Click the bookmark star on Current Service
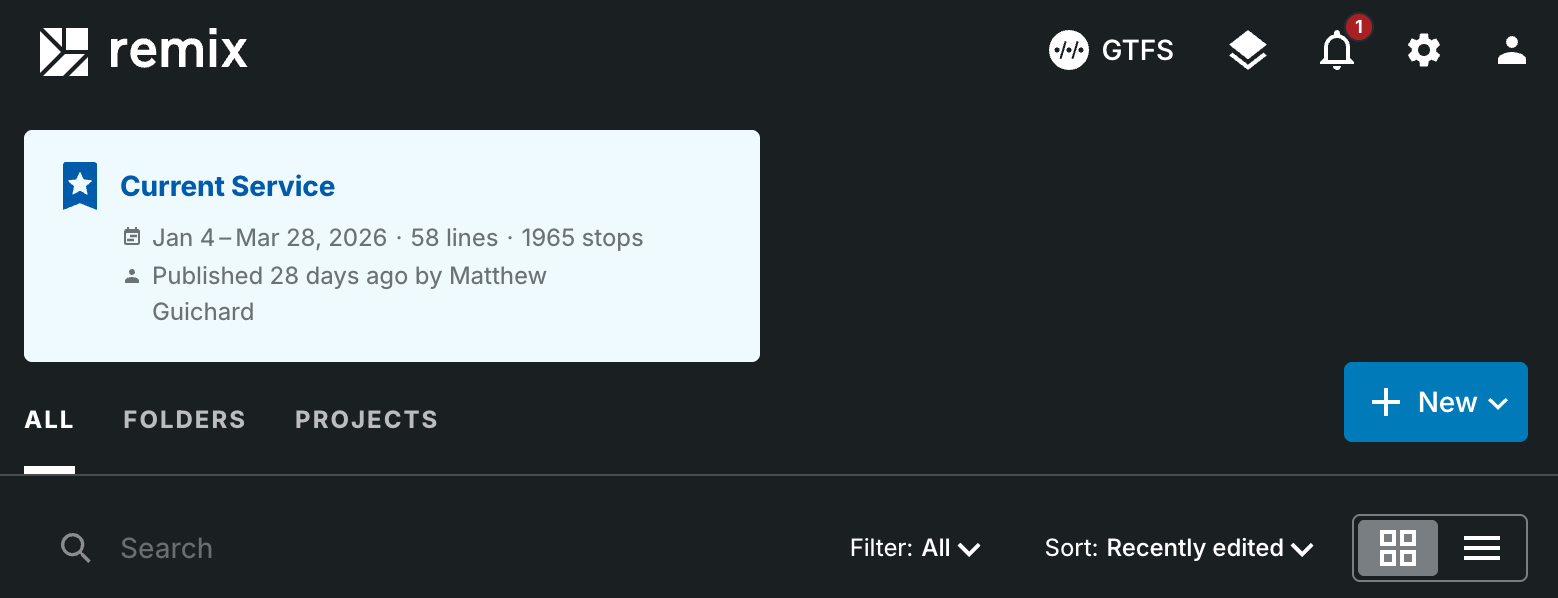This screenshot has height=598, width=1558. (x=79, y=186)
